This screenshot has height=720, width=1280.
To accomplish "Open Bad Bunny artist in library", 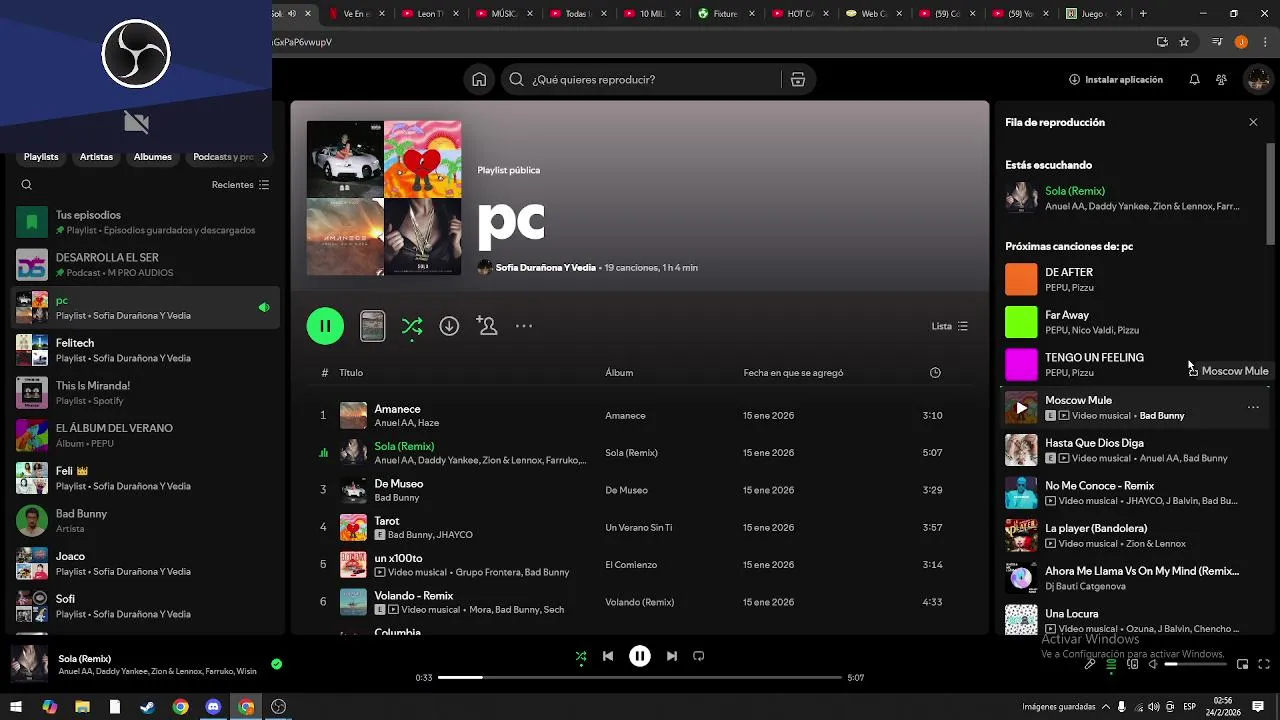I will [145, 521].
